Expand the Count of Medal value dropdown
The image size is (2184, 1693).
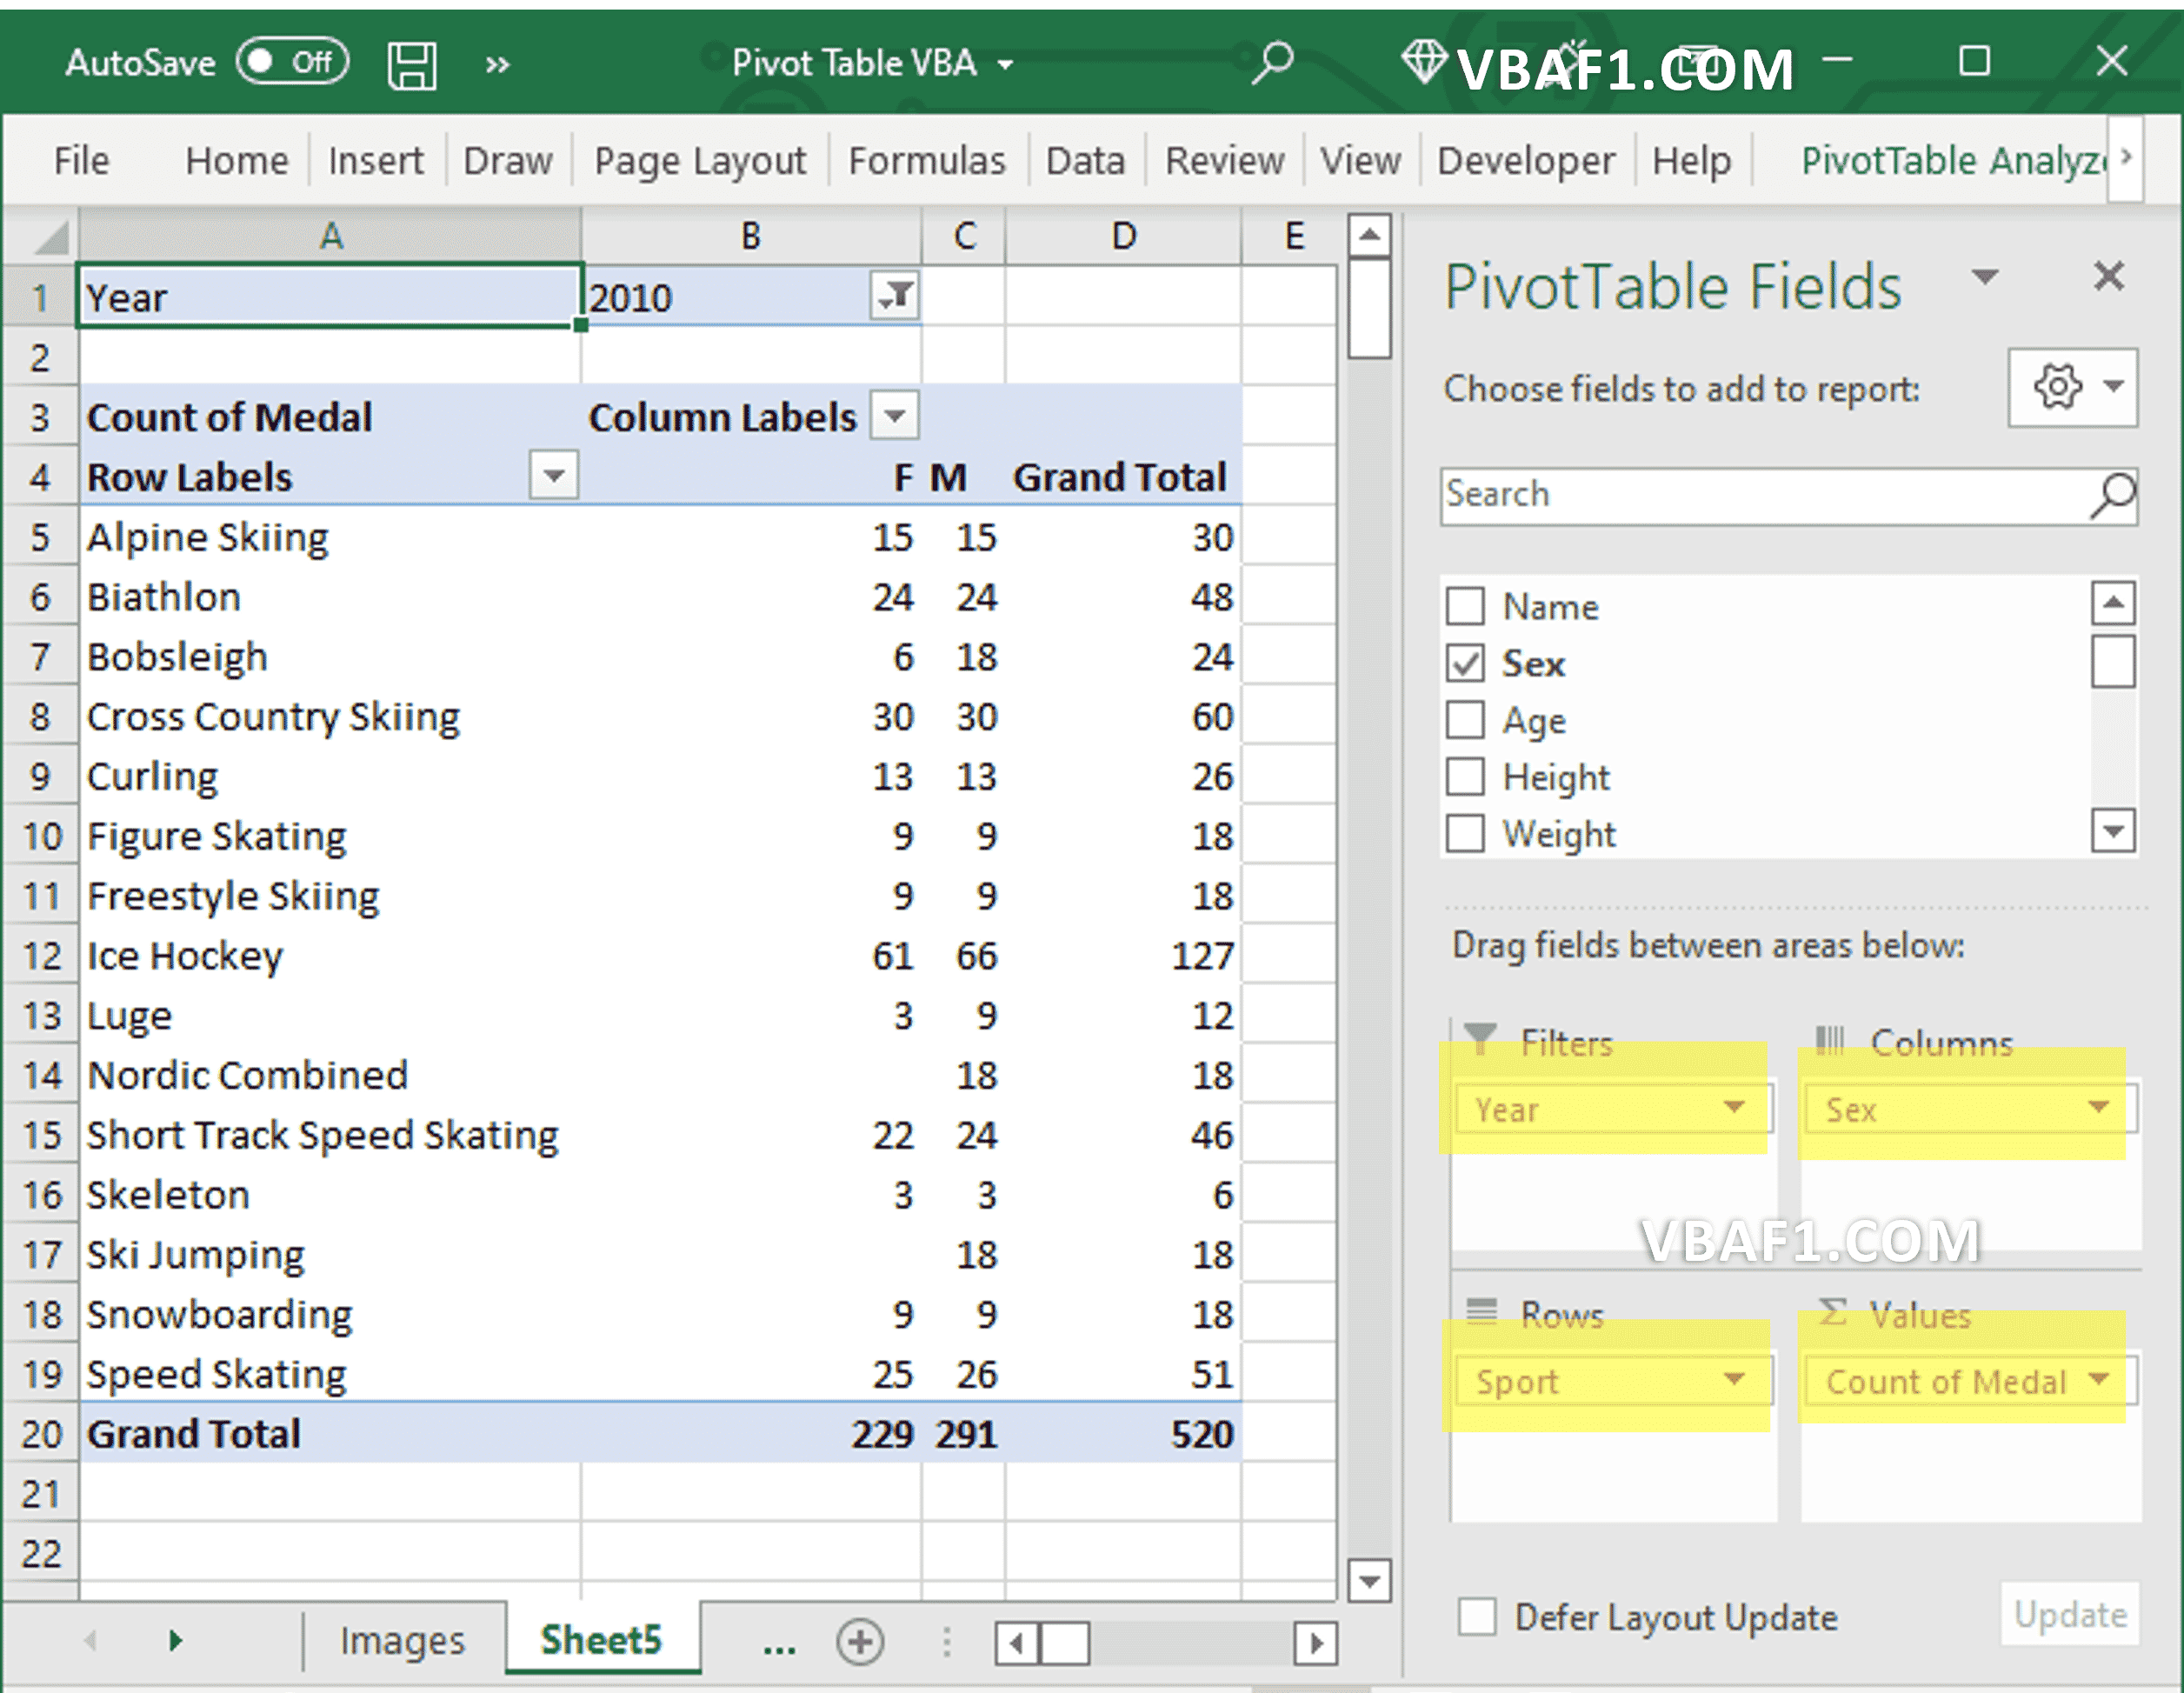(x=2098, y=1380)
